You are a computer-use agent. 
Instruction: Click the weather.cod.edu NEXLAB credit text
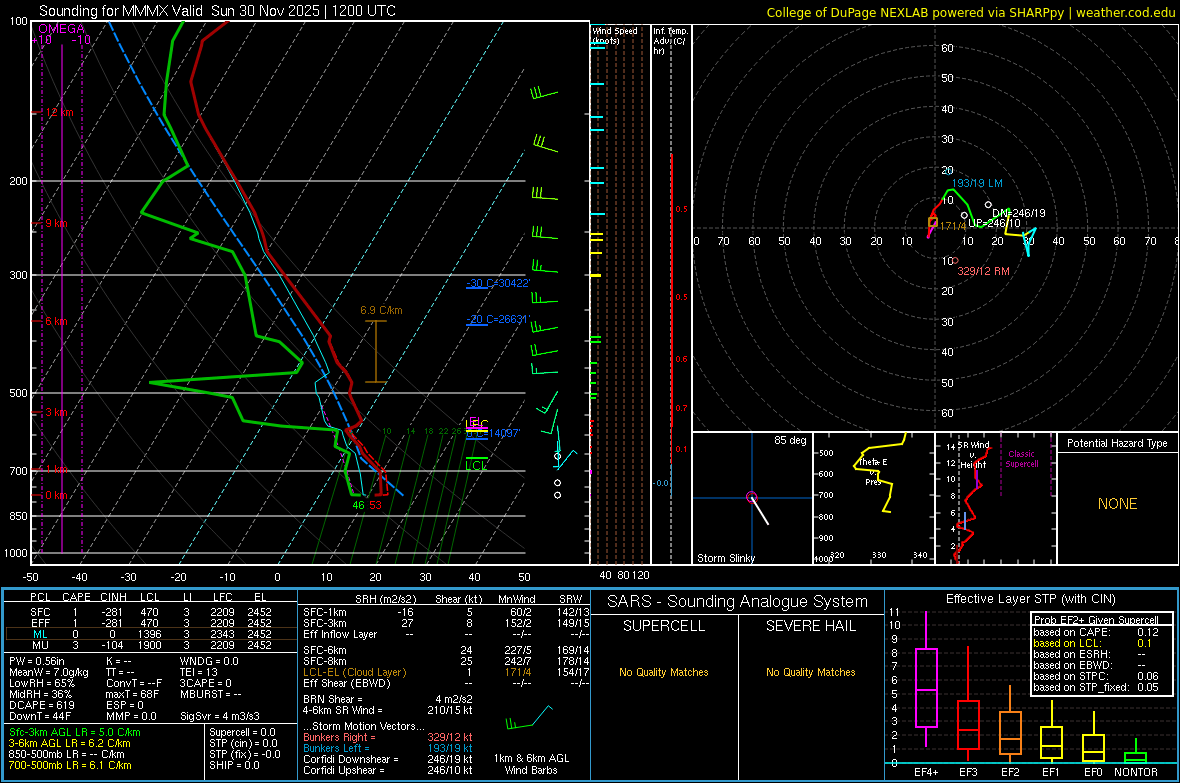click(971, 12)
